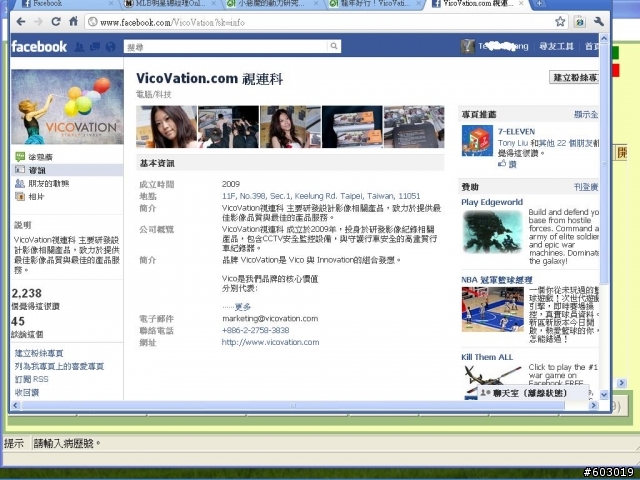Click the 建立粉絲專頁 sidebar link

39,353
